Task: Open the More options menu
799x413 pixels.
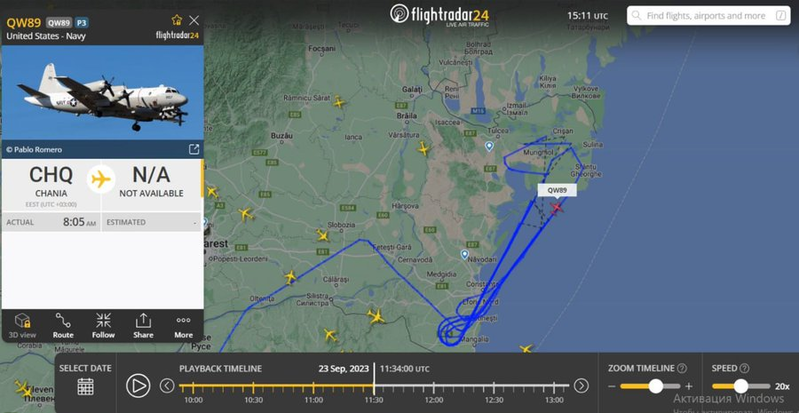Action: [183, 325]
